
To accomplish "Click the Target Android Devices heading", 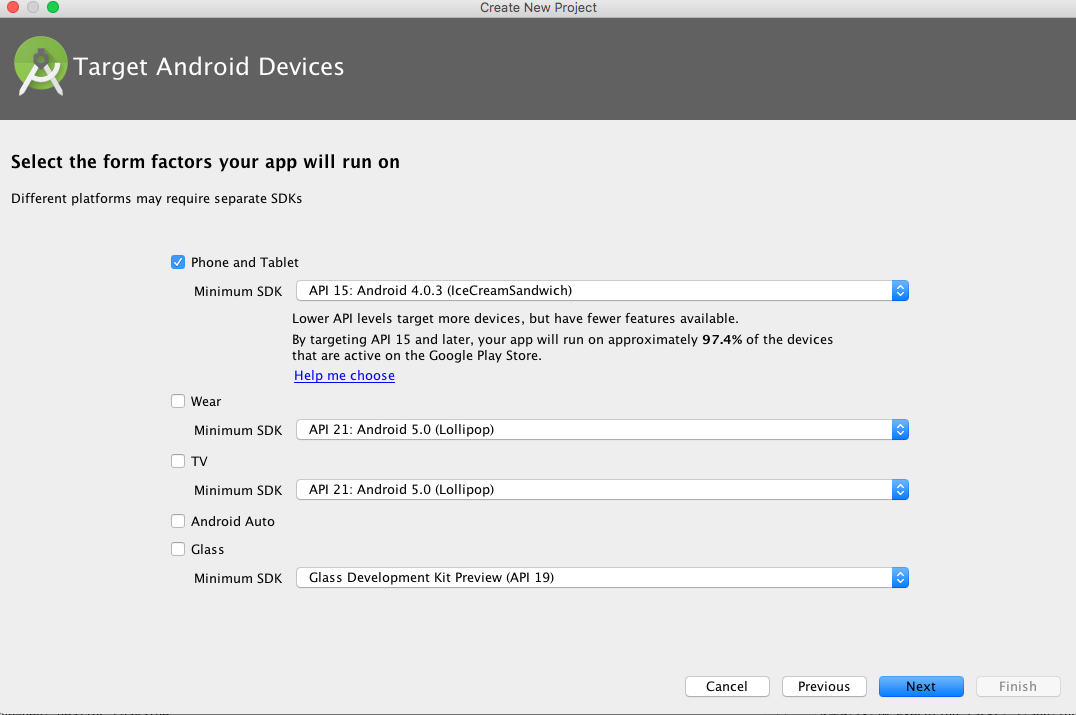I will (x=209, y=67).
